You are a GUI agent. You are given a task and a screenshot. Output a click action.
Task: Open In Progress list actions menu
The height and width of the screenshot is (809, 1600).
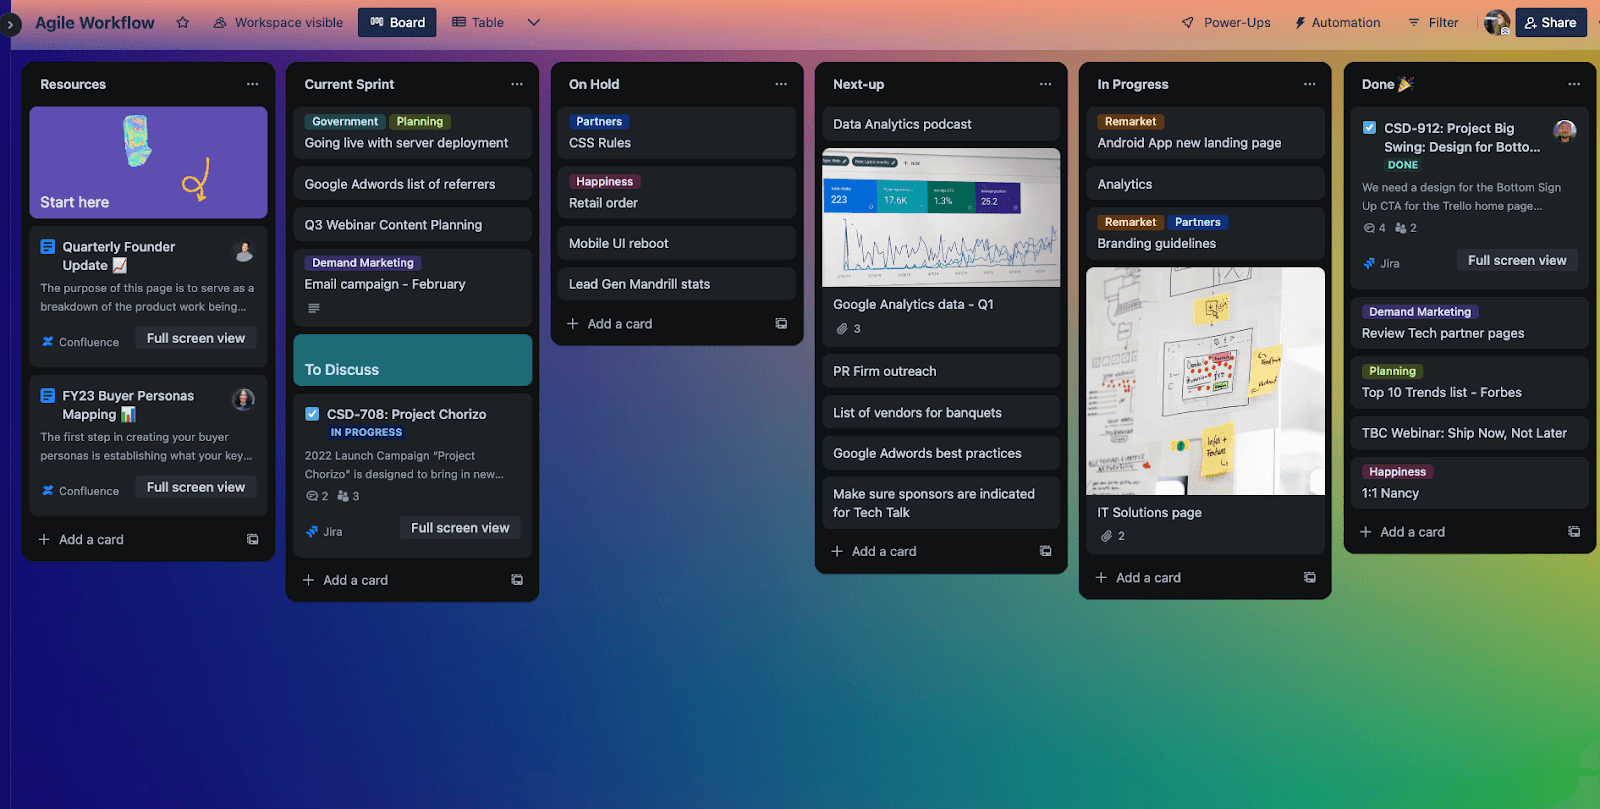(1310, 84)
